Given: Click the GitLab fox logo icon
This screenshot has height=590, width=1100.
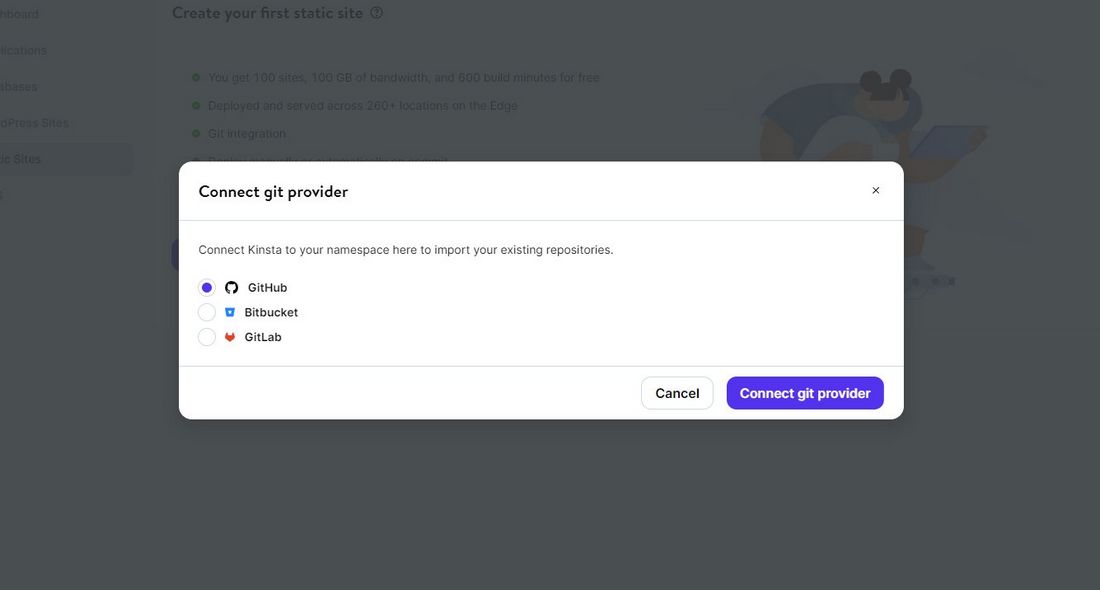Looking at the screenshot, I should pyautogui.click(x=229, y=337).
